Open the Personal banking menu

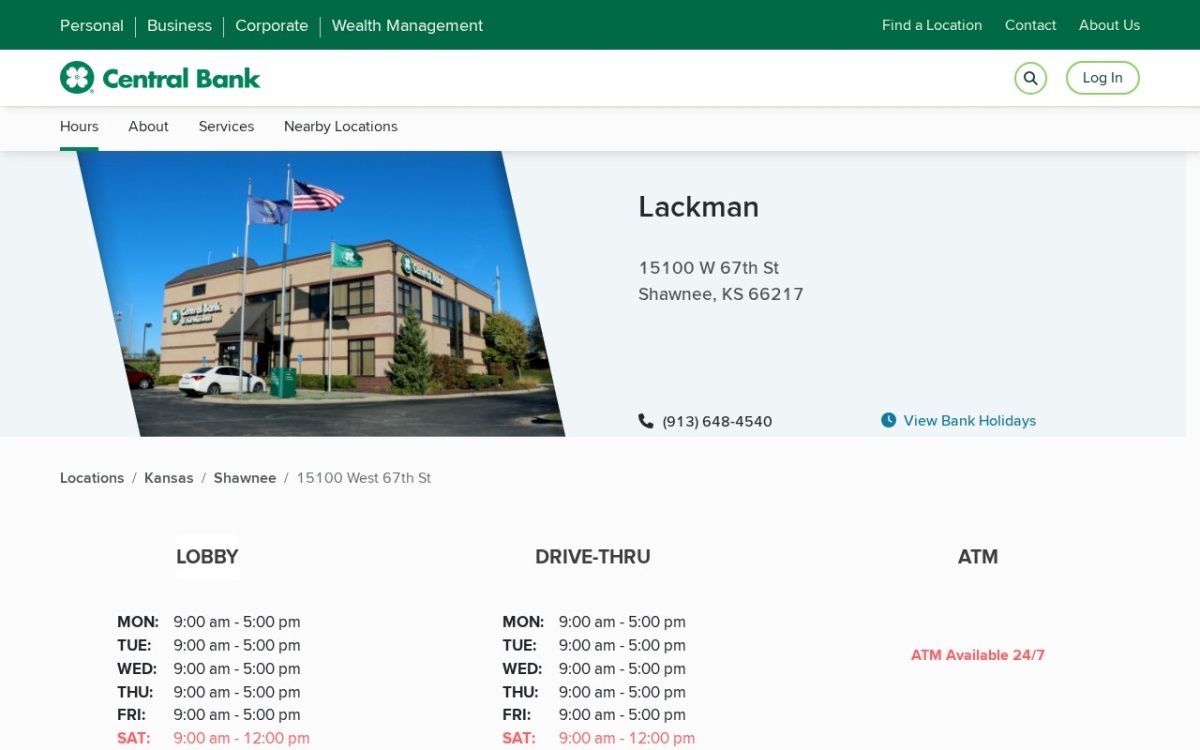(92, 25)
